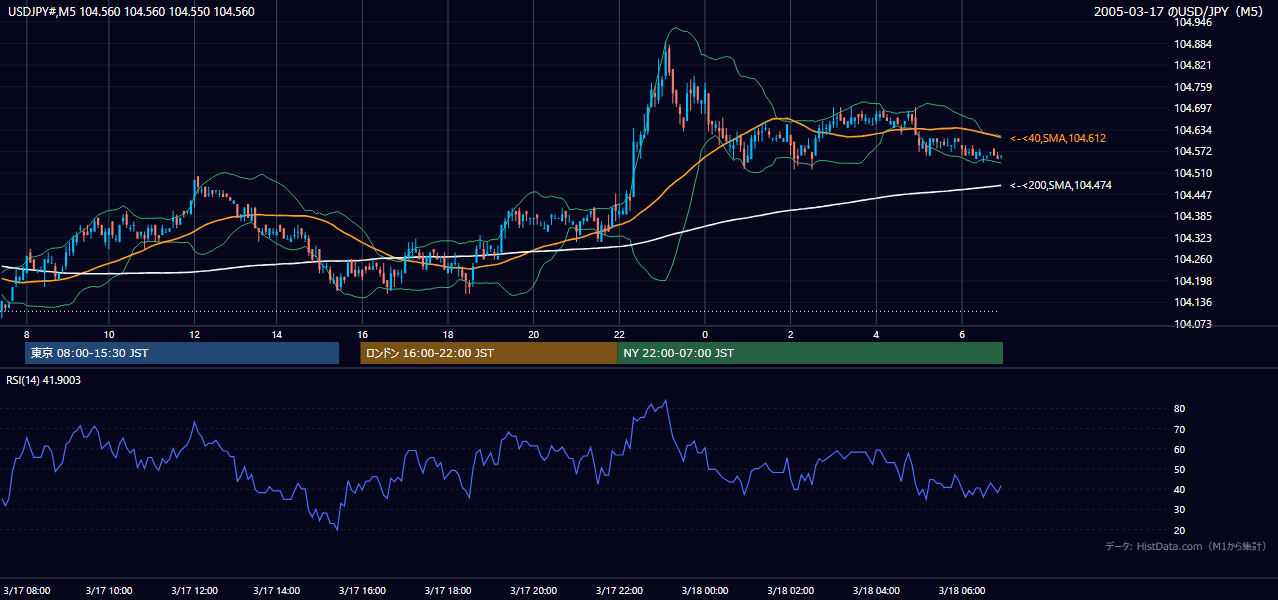Select hour tick 12 under the price chart
Image resolution: width=1278 pixels, height=600 pixels.
tap(194, 334)
